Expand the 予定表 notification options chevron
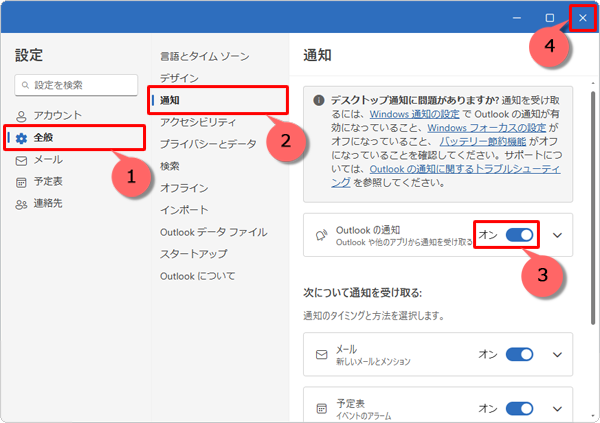 [558, 409]
